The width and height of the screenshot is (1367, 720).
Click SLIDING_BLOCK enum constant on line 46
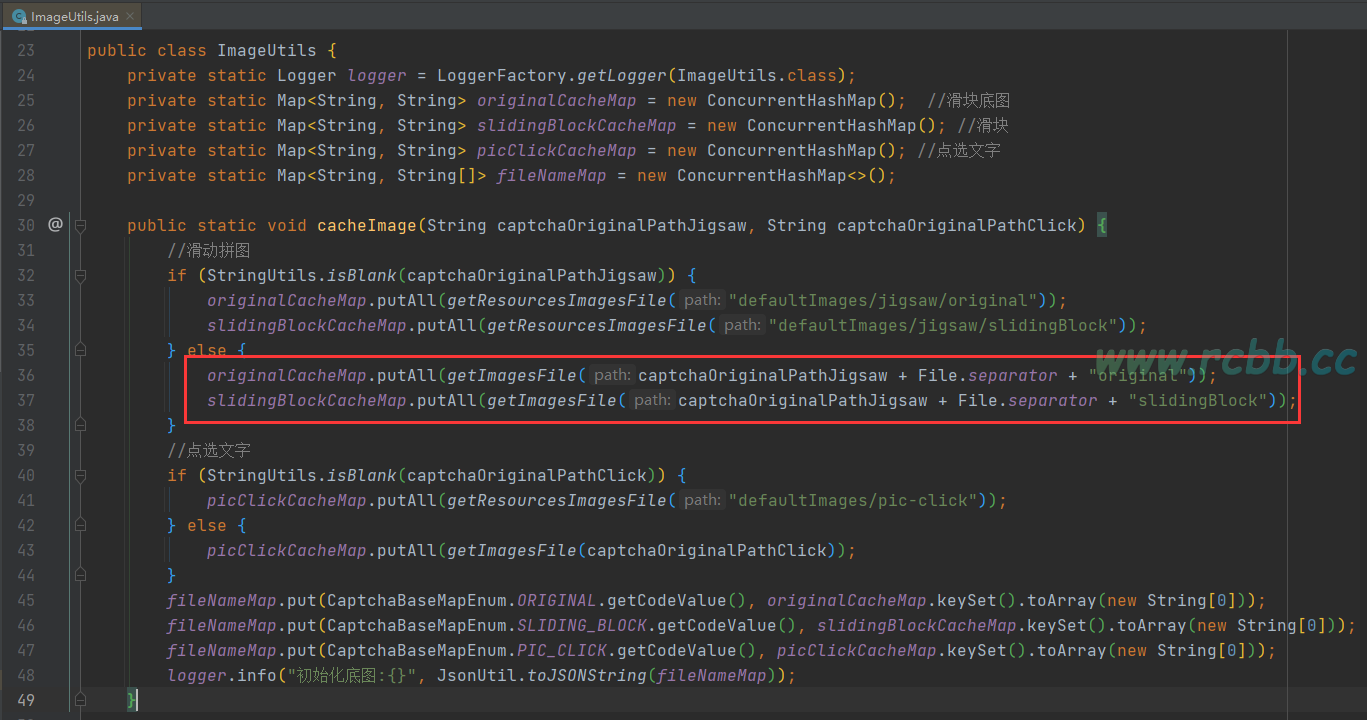582,625
